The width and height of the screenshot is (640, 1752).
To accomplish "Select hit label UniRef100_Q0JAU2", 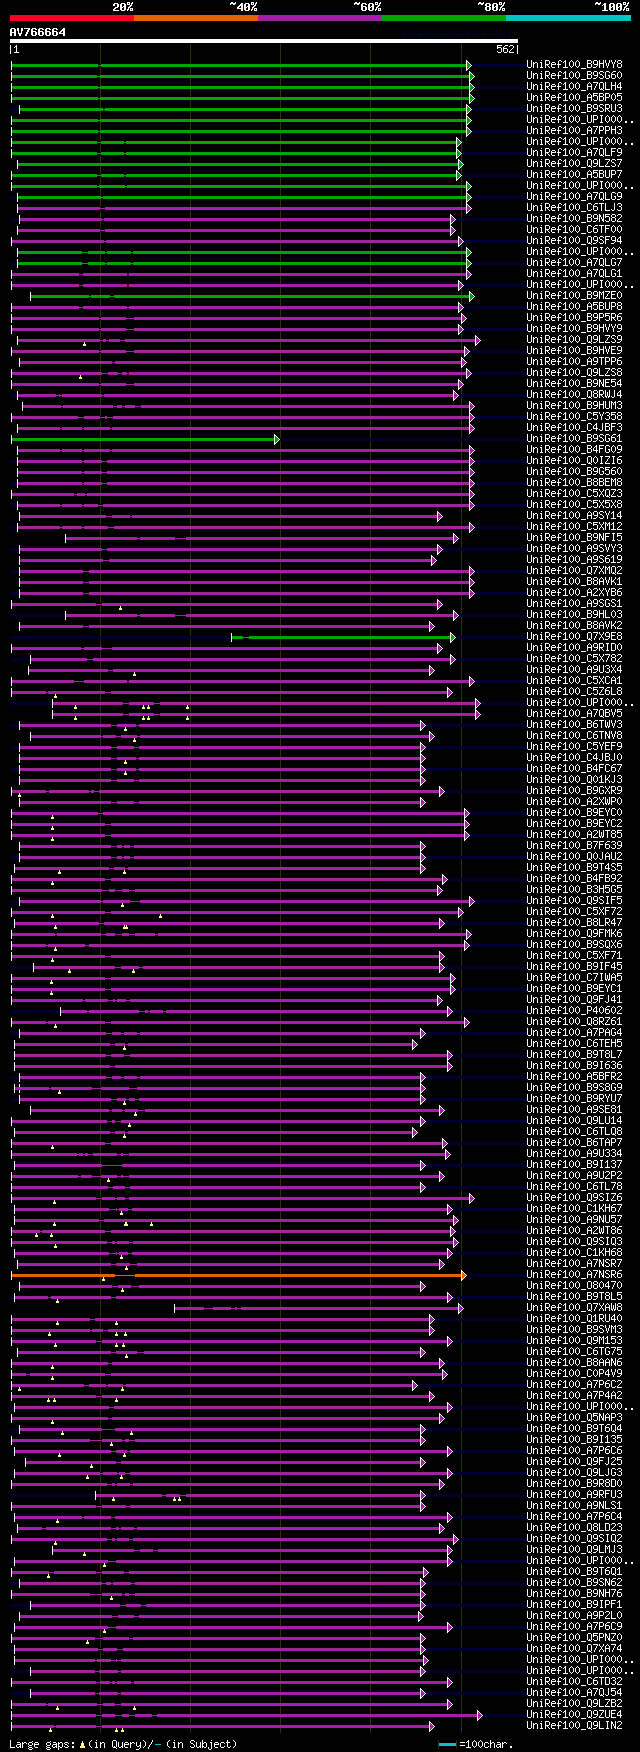I will click(574, 856).
